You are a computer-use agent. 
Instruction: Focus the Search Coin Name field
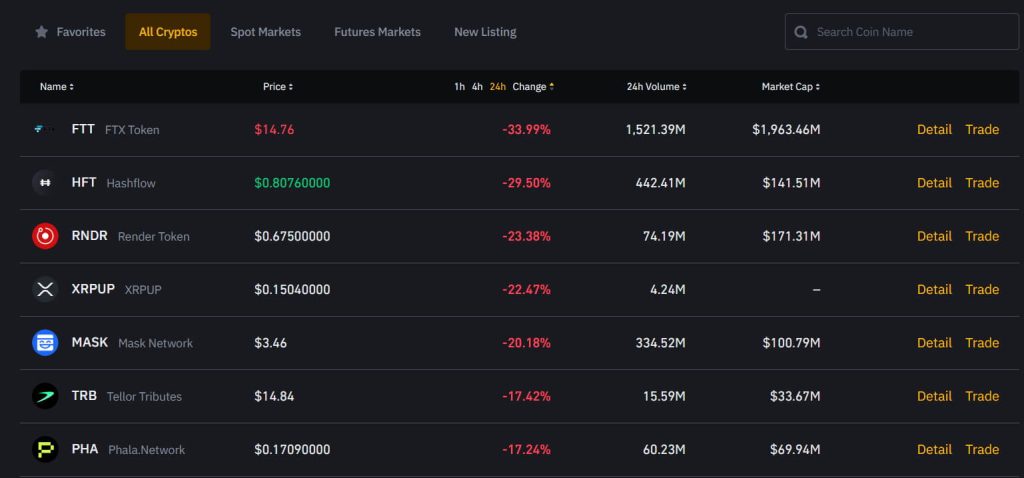click(902, 32)
